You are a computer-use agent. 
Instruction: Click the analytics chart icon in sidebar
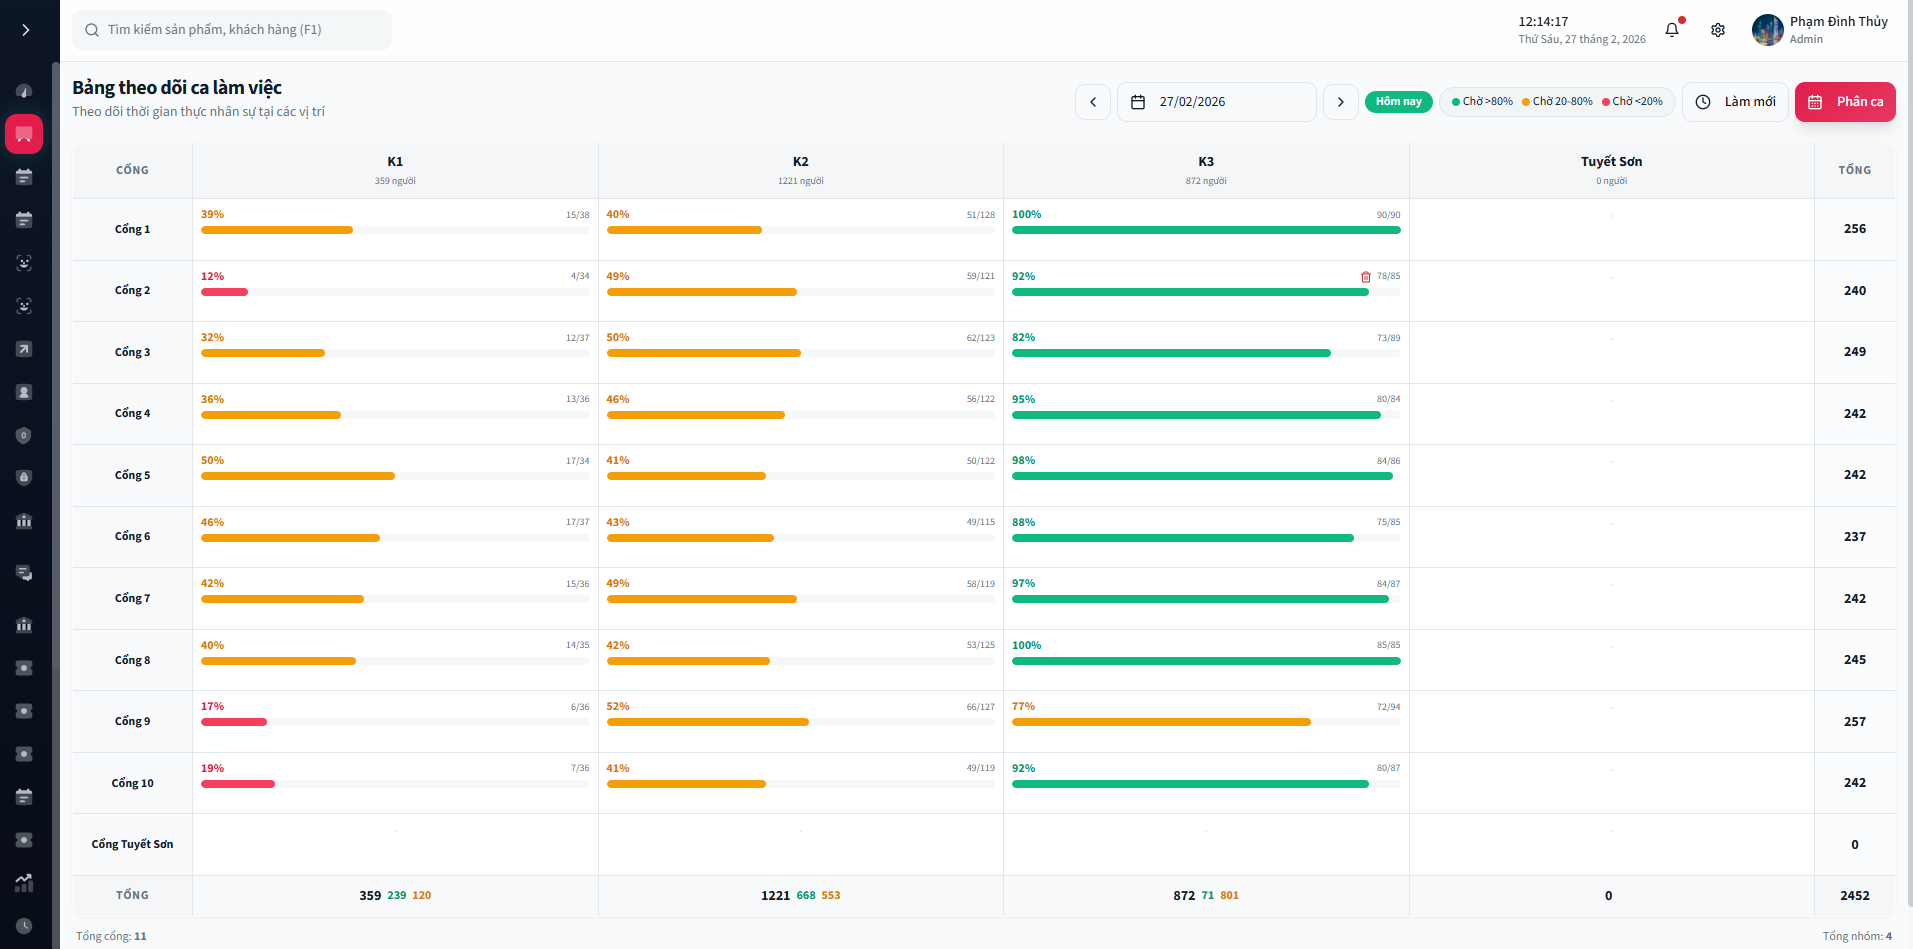coord(22,883)
